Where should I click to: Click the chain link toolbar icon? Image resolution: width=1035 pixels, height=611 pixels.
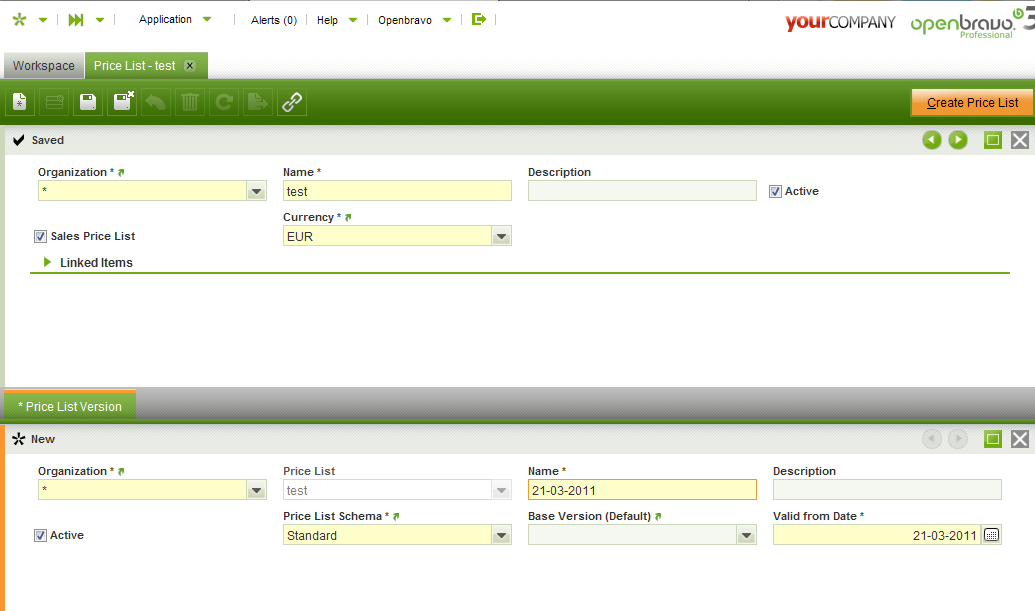pos(292,102)
